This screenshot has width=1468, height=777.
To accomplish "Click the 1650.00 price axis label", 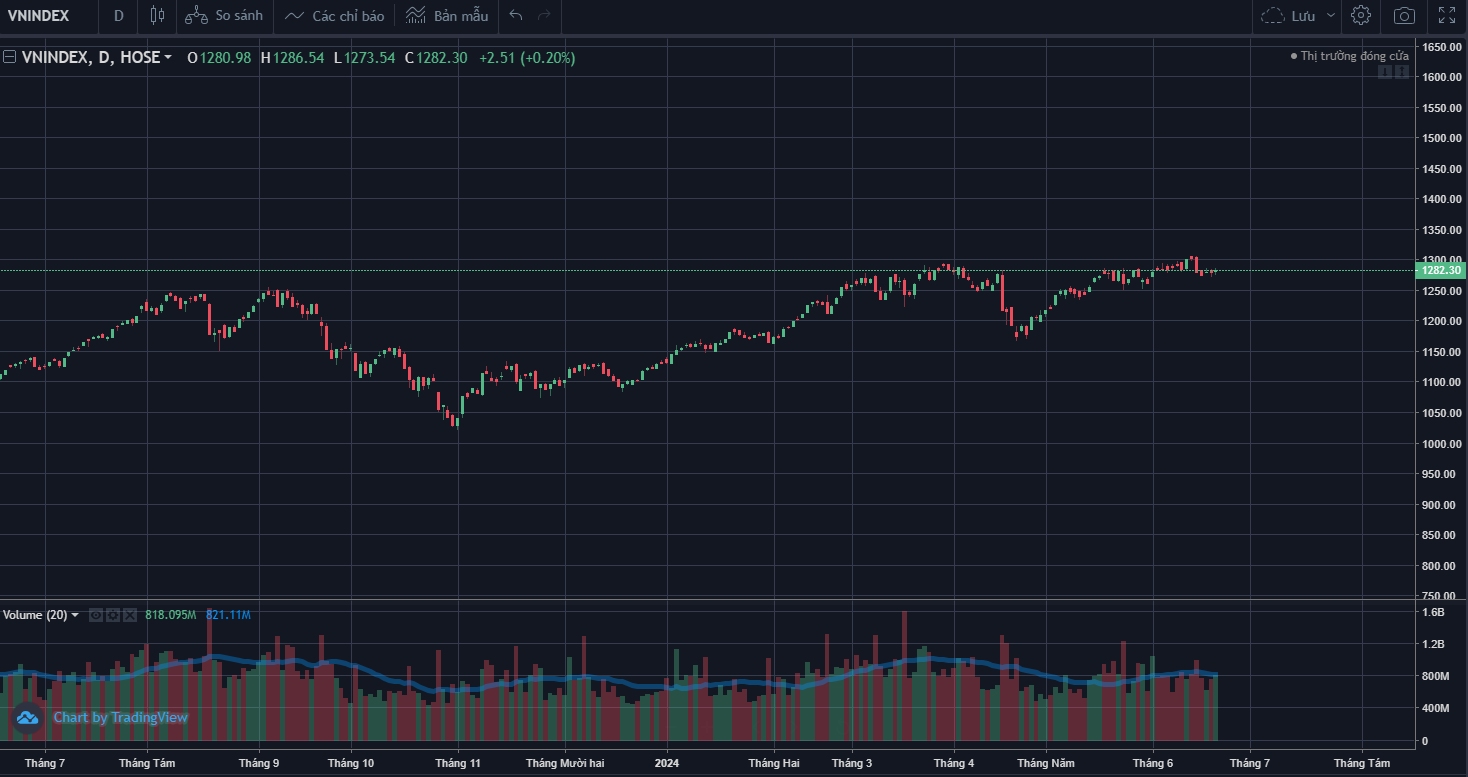I will (1443, 47).
